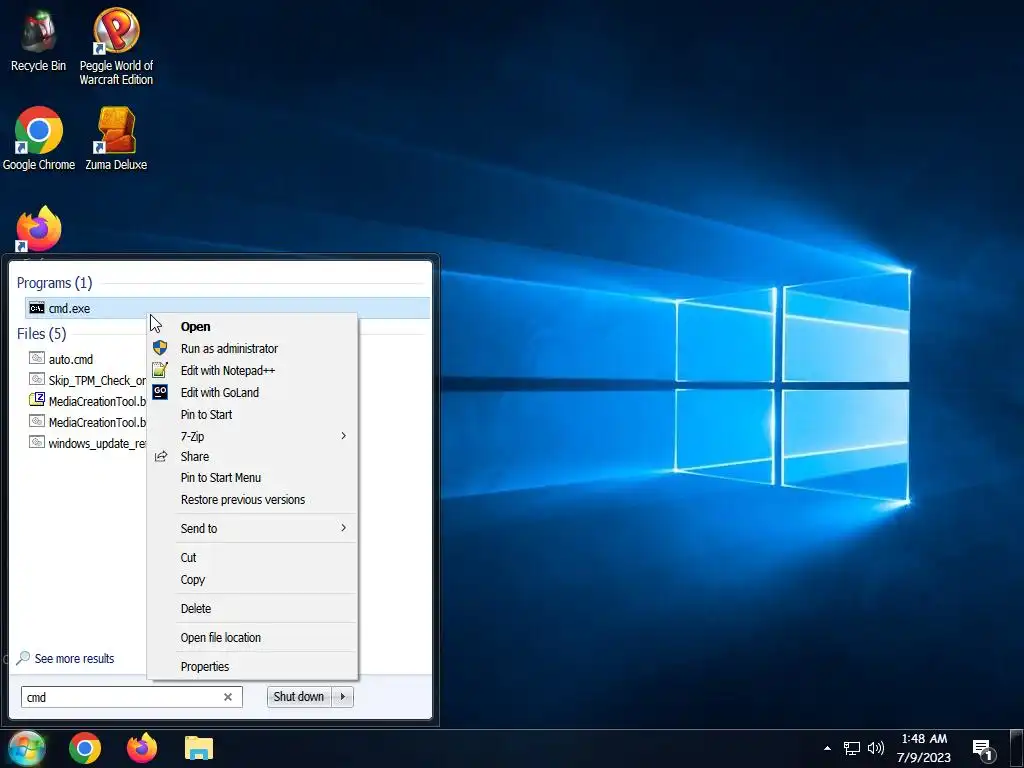The width and height of the screenshot is (1024, 768).
Task: Launch Peggle World of Warcraft Edition shortcut
Action: click(116, 47)
